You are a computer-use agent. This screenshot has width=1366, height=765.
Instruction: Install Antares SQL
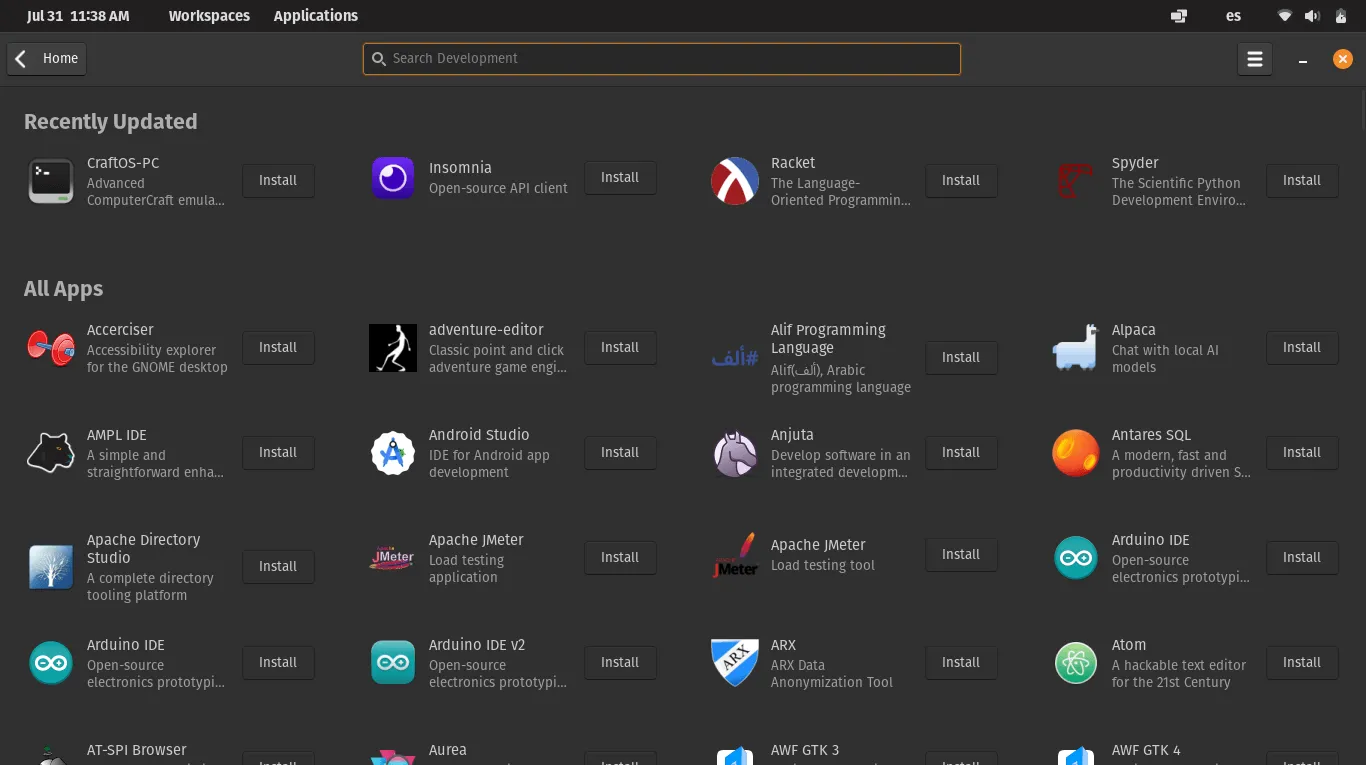1302,453
